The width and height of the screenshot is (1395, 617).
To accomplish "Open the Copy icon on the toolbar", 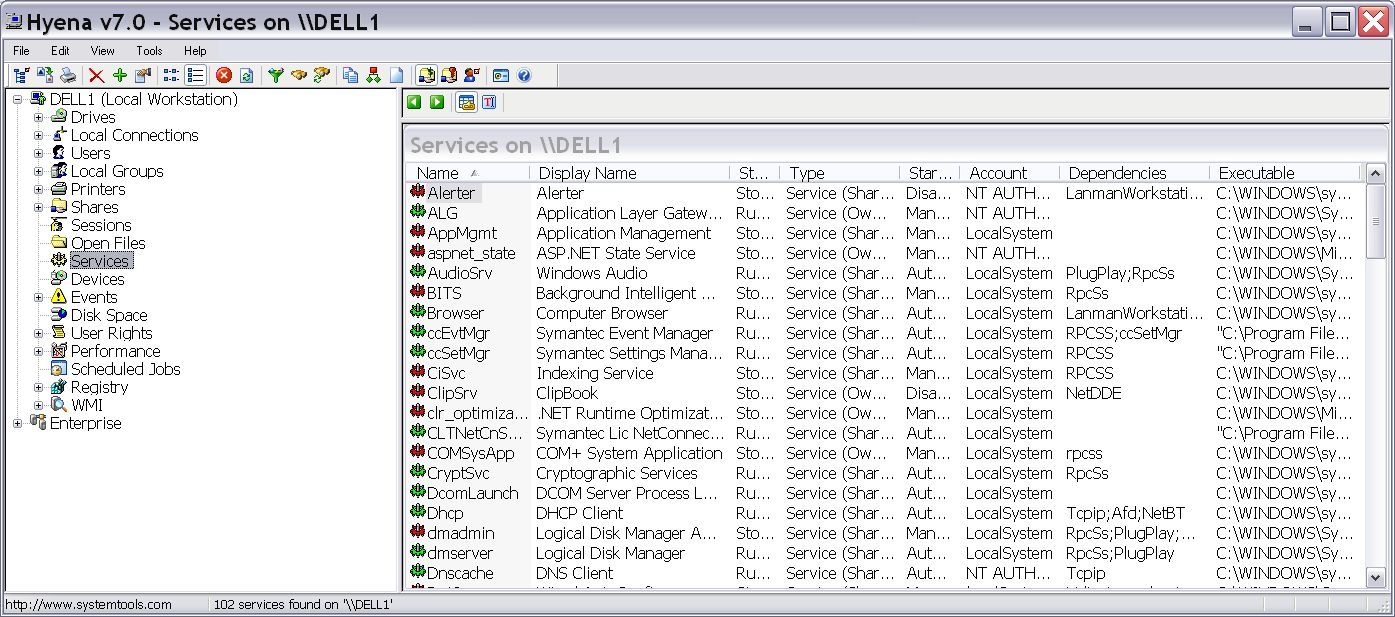I will (x=352, y=75).
